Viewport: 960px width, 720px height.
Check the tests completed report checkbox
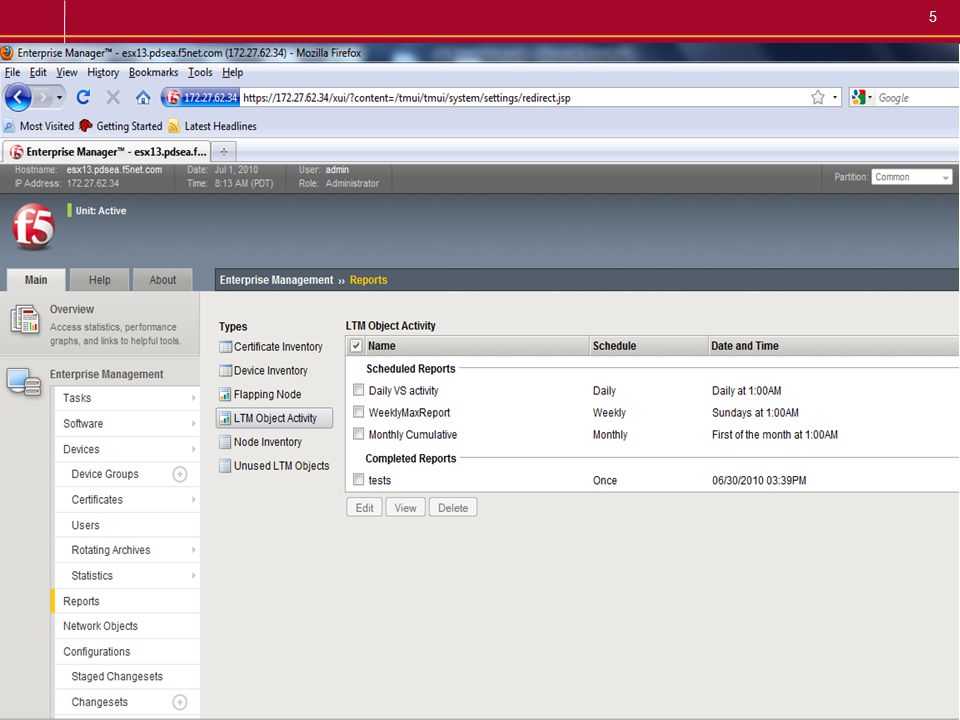pos(358,479)
